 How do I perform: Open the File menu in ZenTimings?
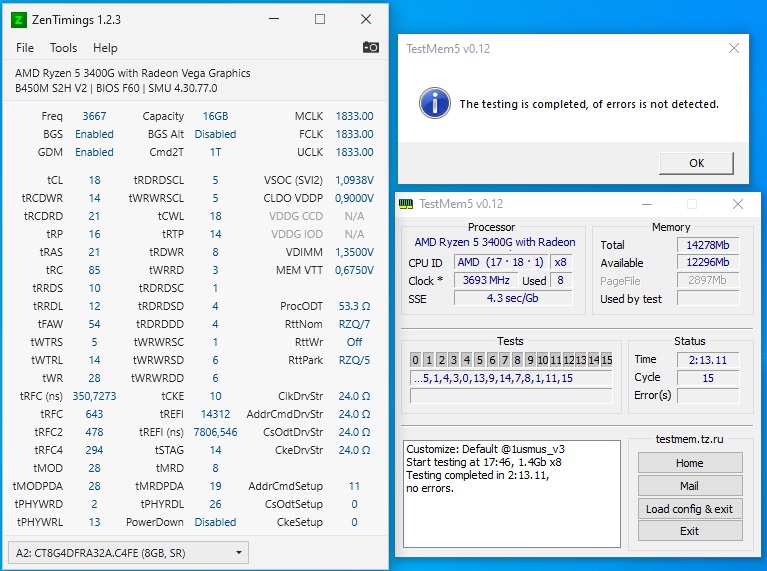click(x=25, y=48)
